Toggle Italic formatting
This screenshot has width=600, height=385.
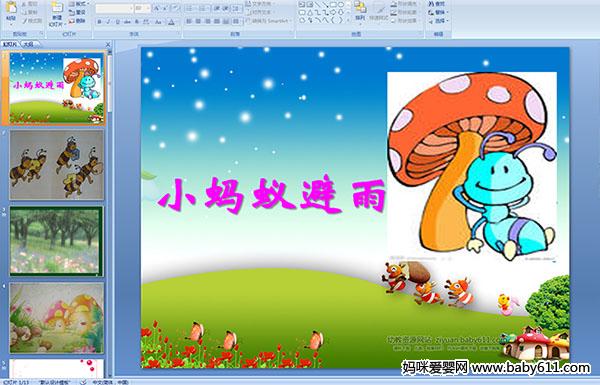tap(108, 22)
